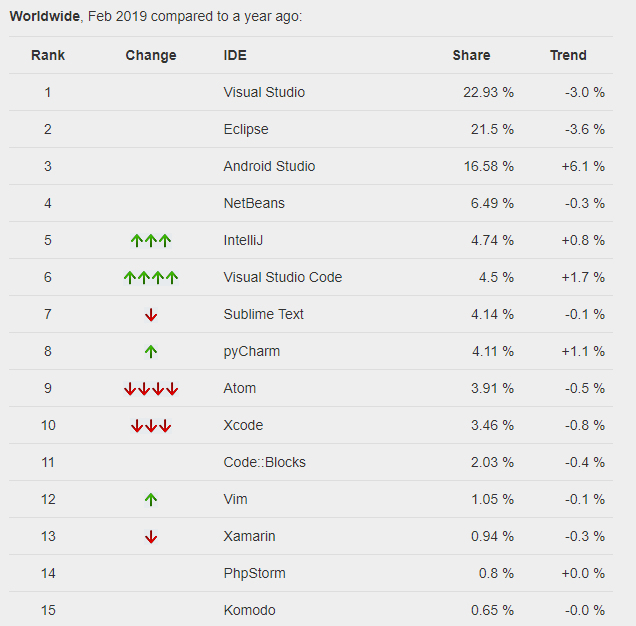This screenshot has height=626, width=636.
Task: Select the Visual Studio row name
Action: tap(264, 92)
